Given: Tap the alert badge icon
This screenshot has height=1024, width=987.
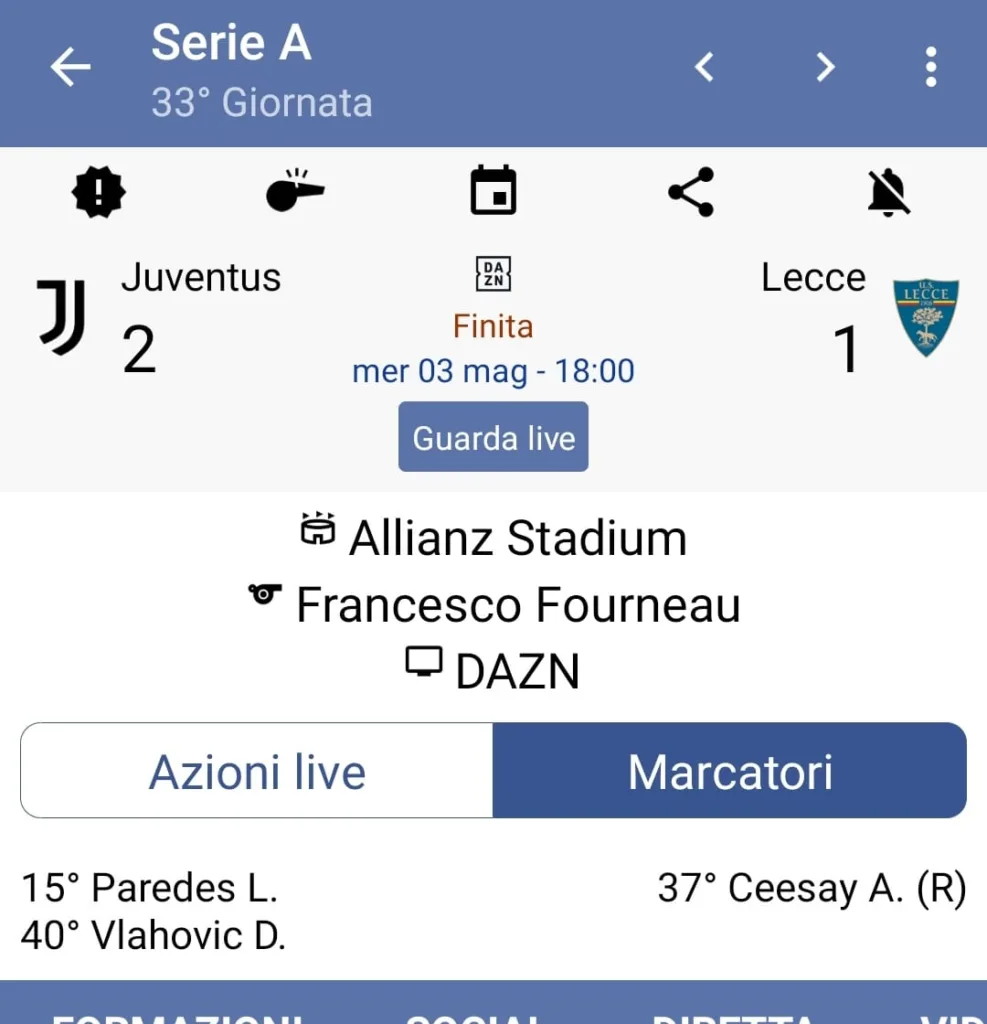Looking at the screenshot, I should tap(98, 191).
